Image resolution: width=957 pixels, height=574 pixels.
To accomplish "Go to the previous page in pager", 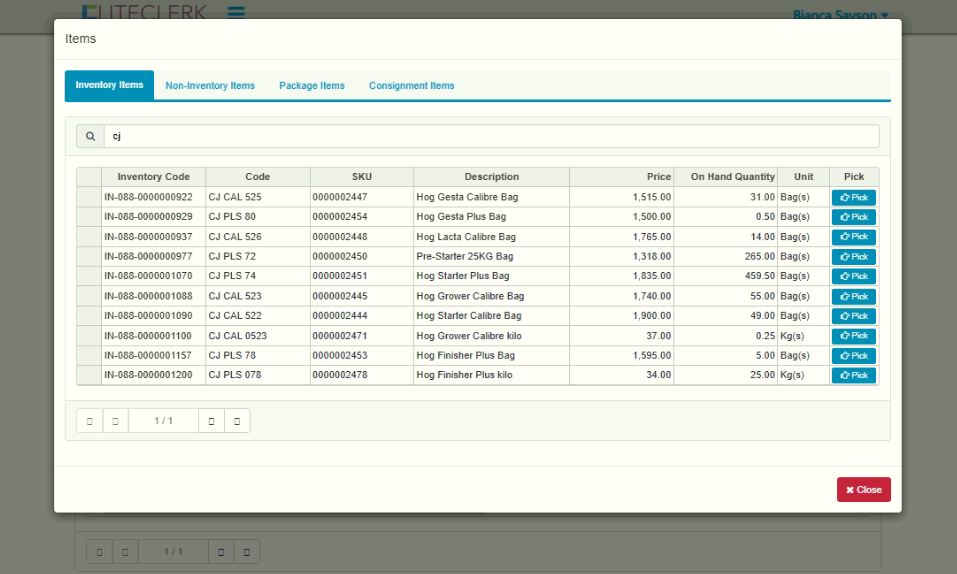I will click(x=116, y=421).
